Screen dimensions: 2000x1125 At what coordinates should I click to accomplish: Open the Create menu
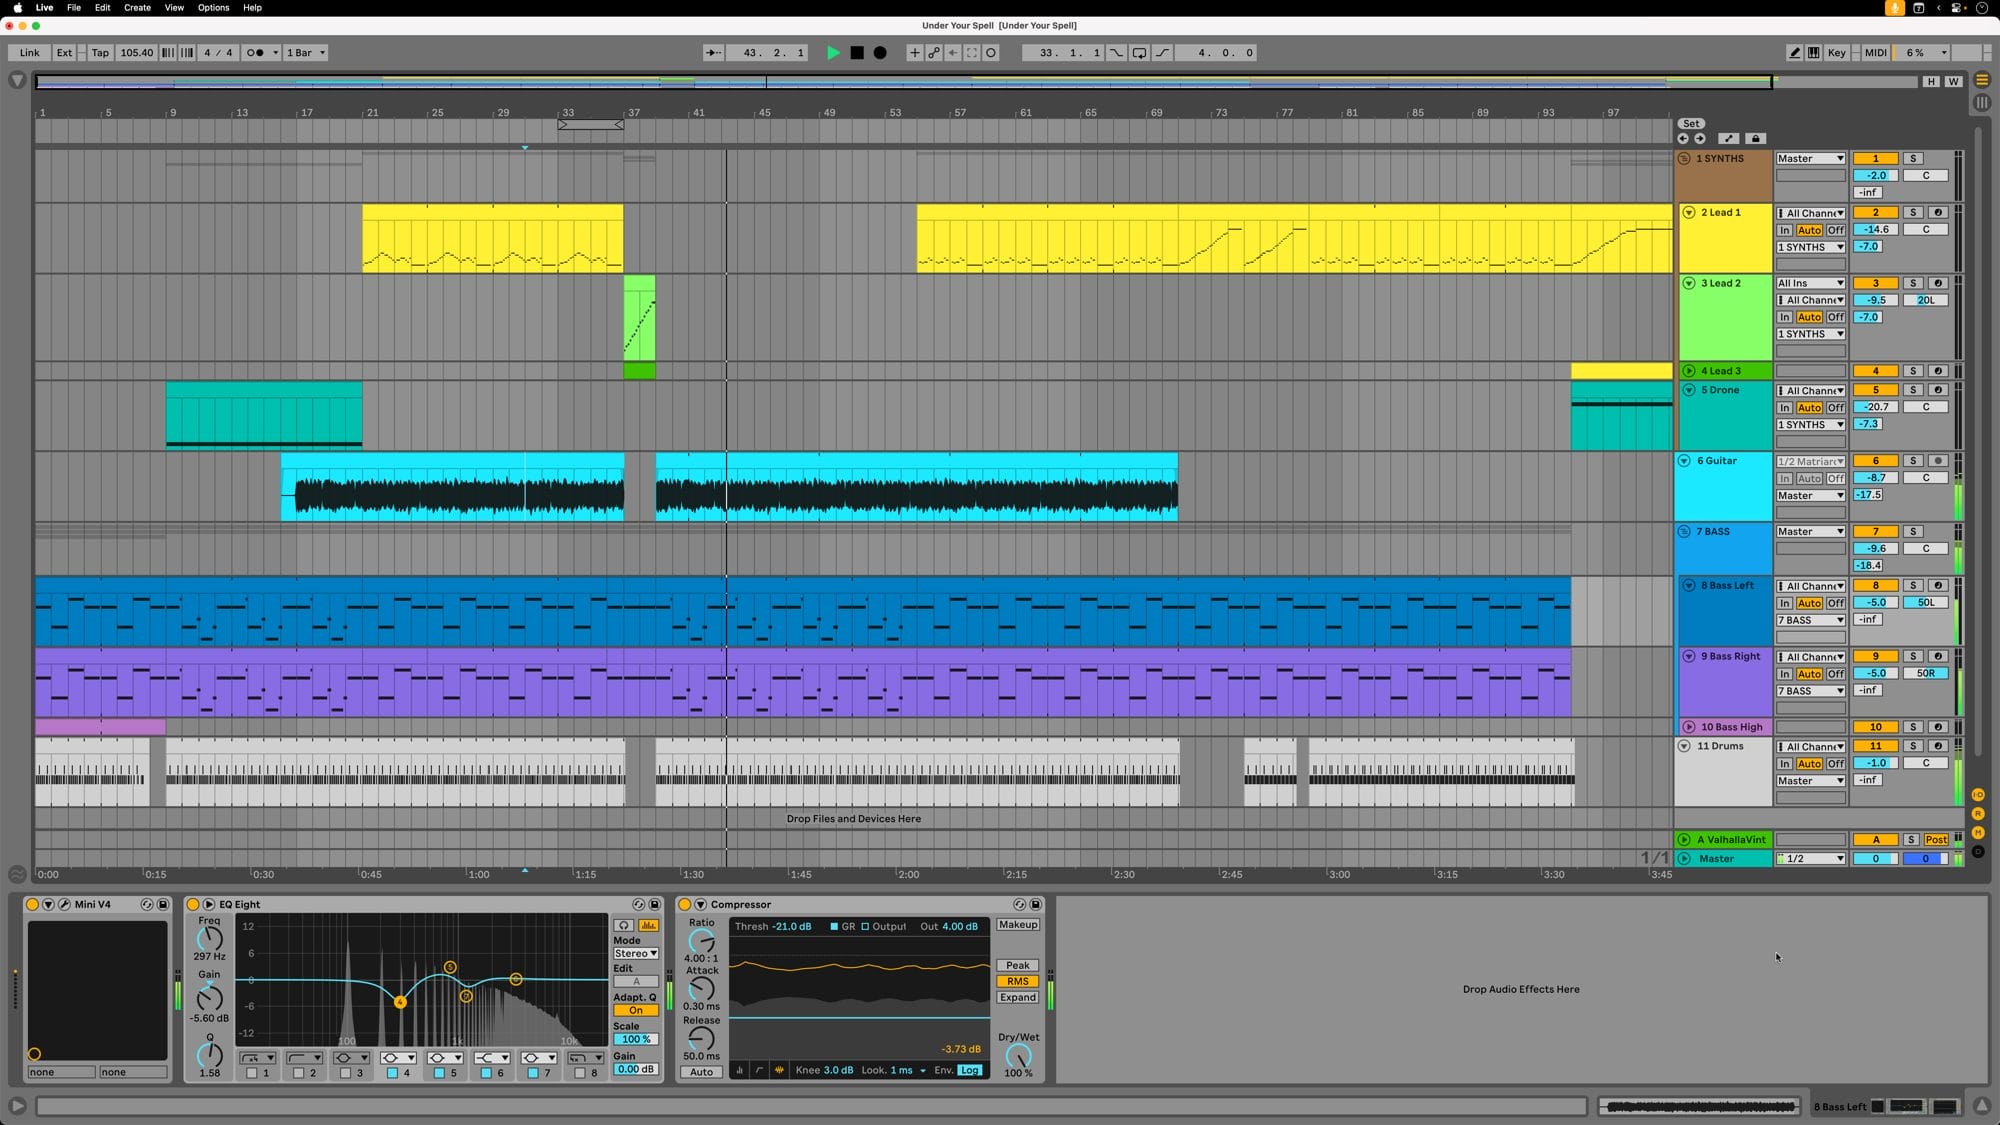137,8
